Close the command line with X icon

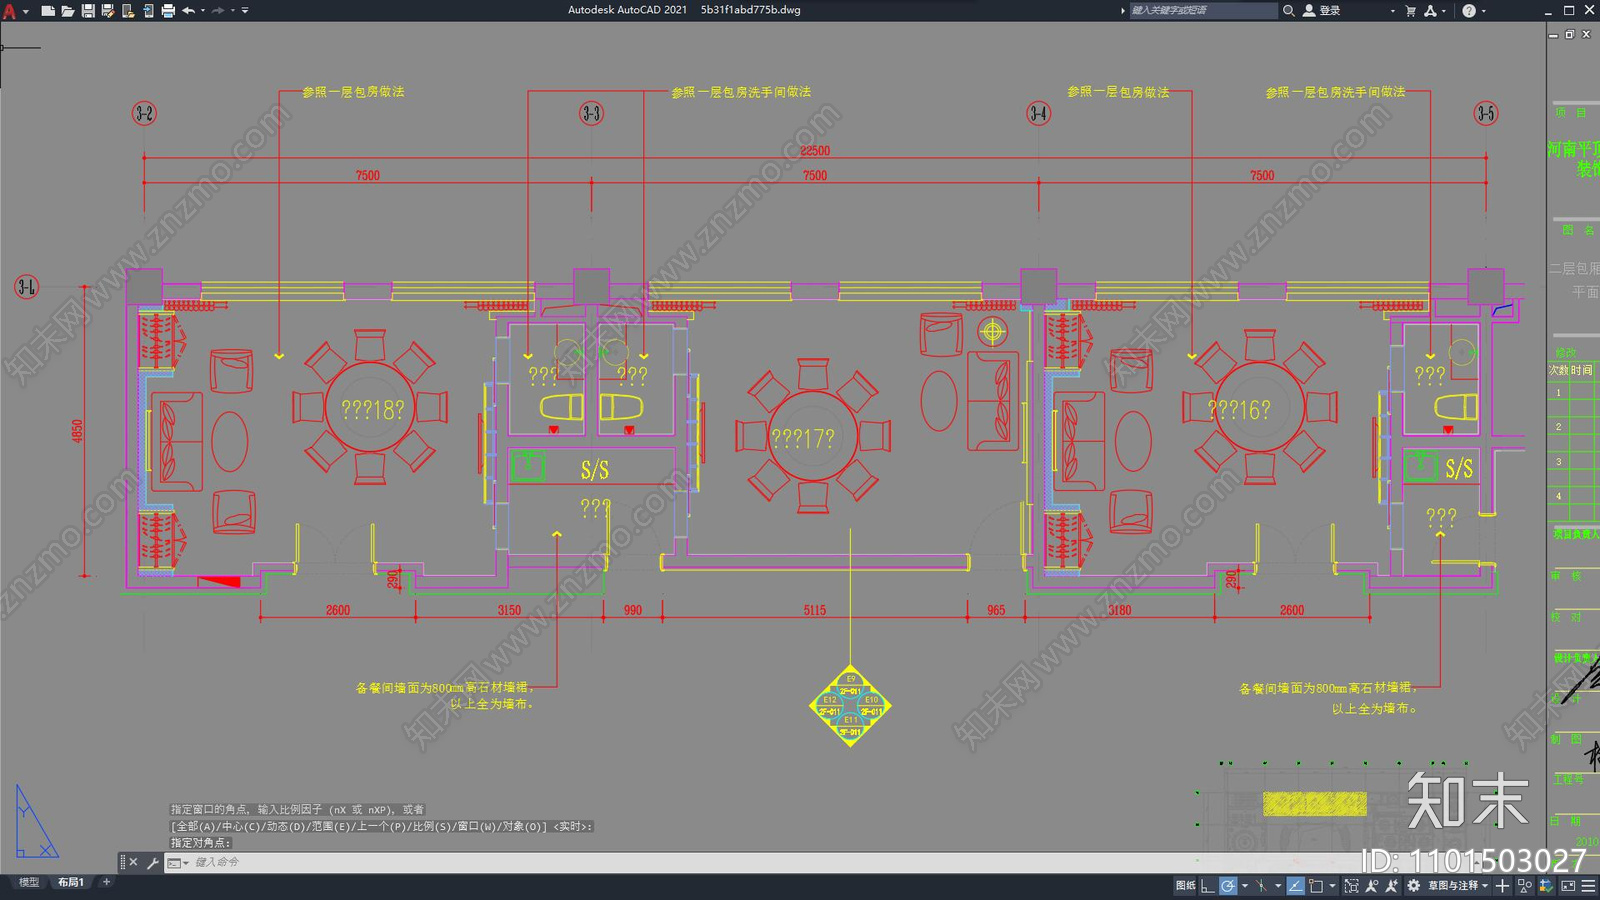click(x=133, y=862)
